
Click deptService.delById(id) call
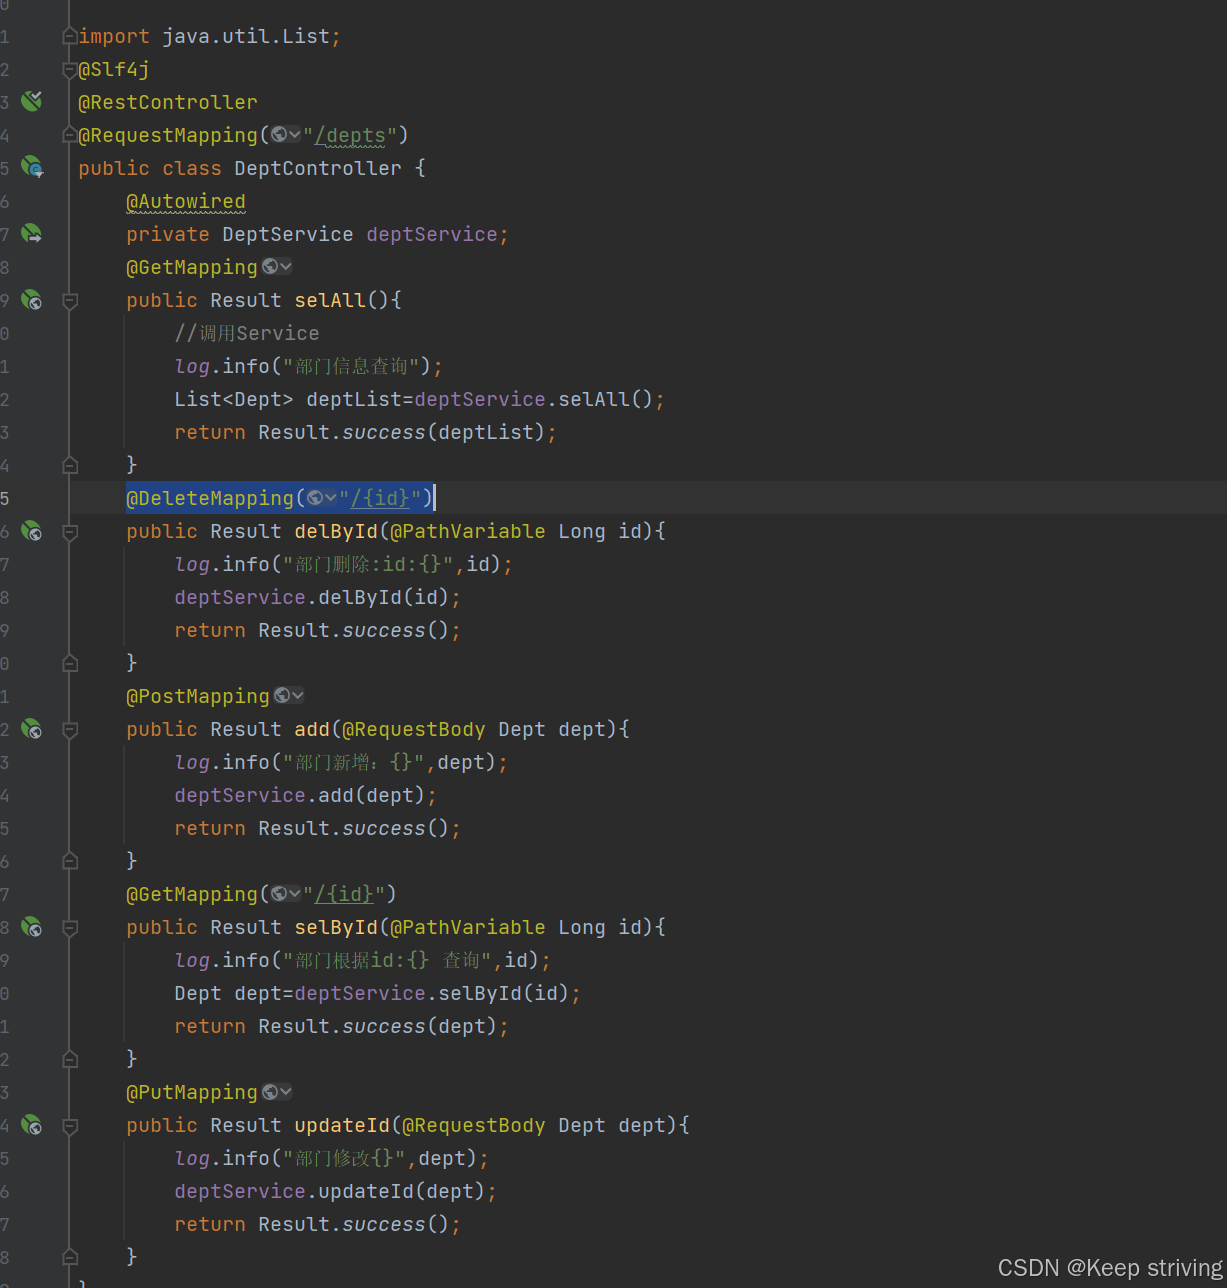pos(312,597)
